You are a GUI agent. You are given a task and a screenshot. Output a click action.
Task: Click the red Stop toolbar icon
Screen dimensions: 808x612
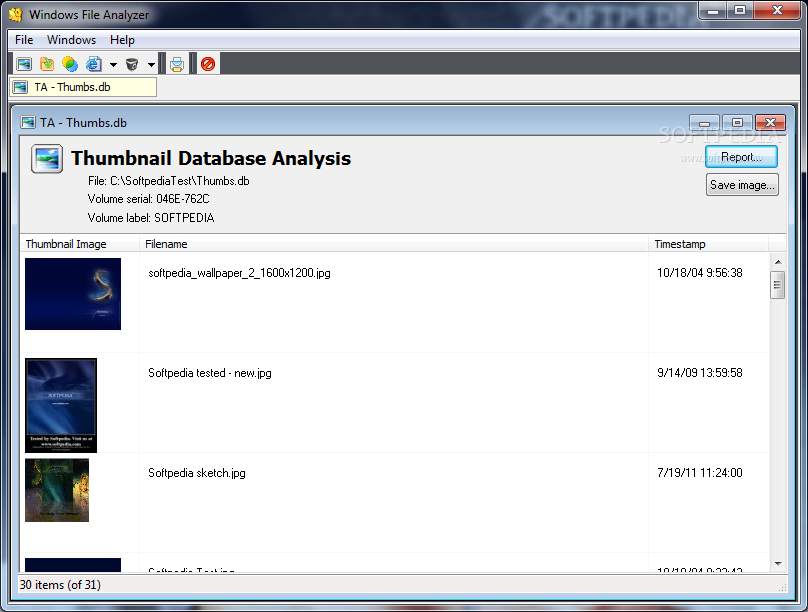tap(208, 64)
